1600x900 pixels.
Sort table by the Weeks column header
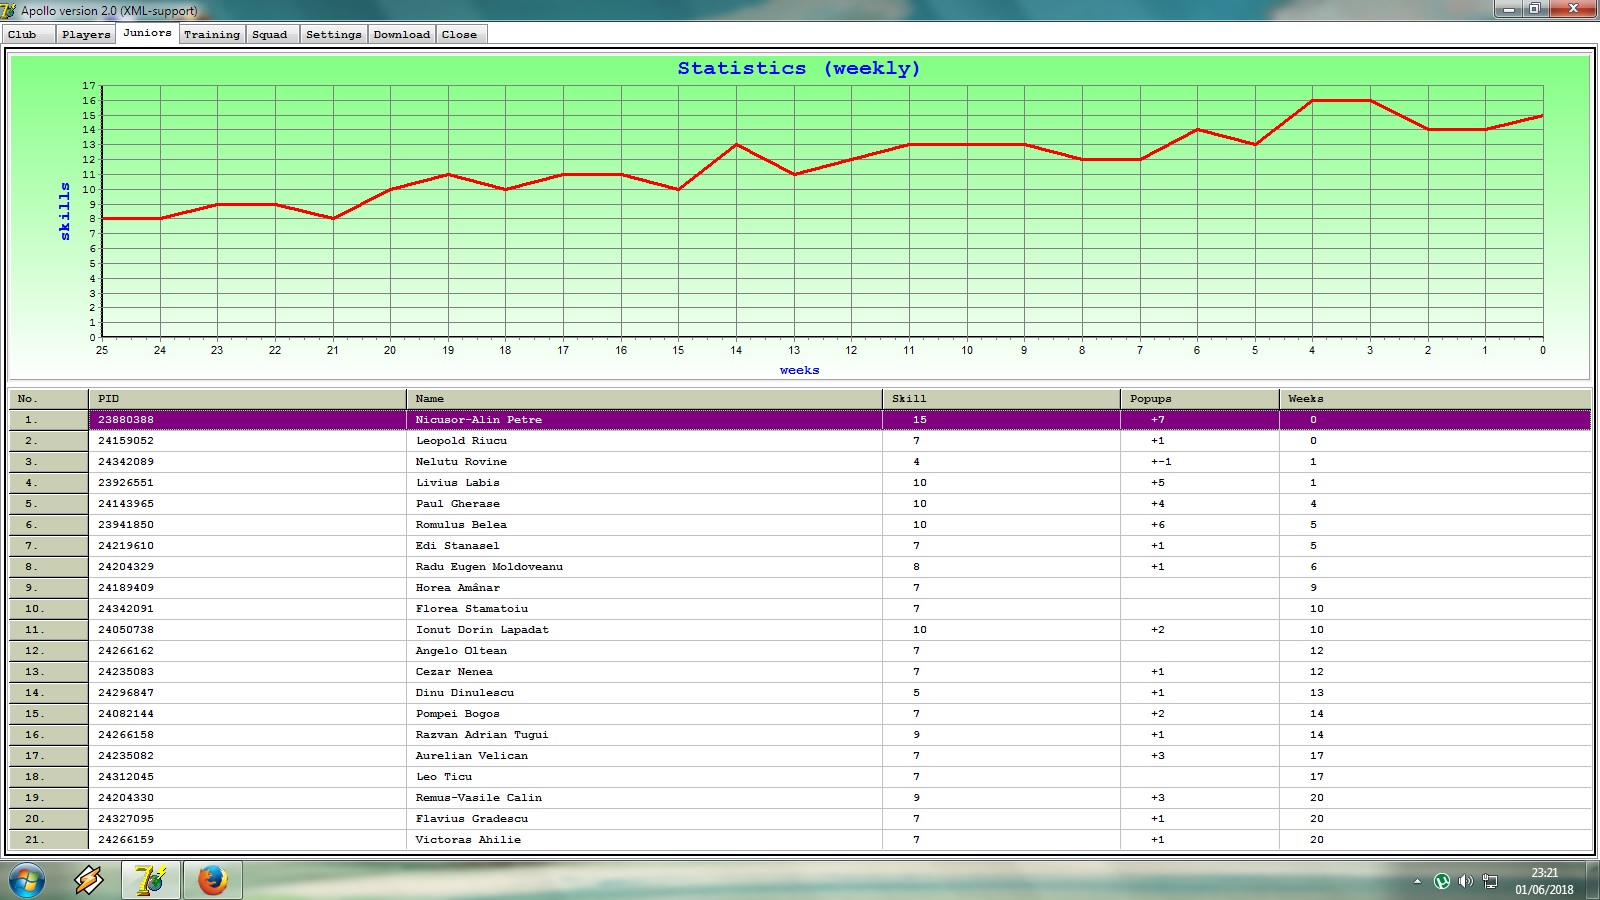(x=1435, y=399)
